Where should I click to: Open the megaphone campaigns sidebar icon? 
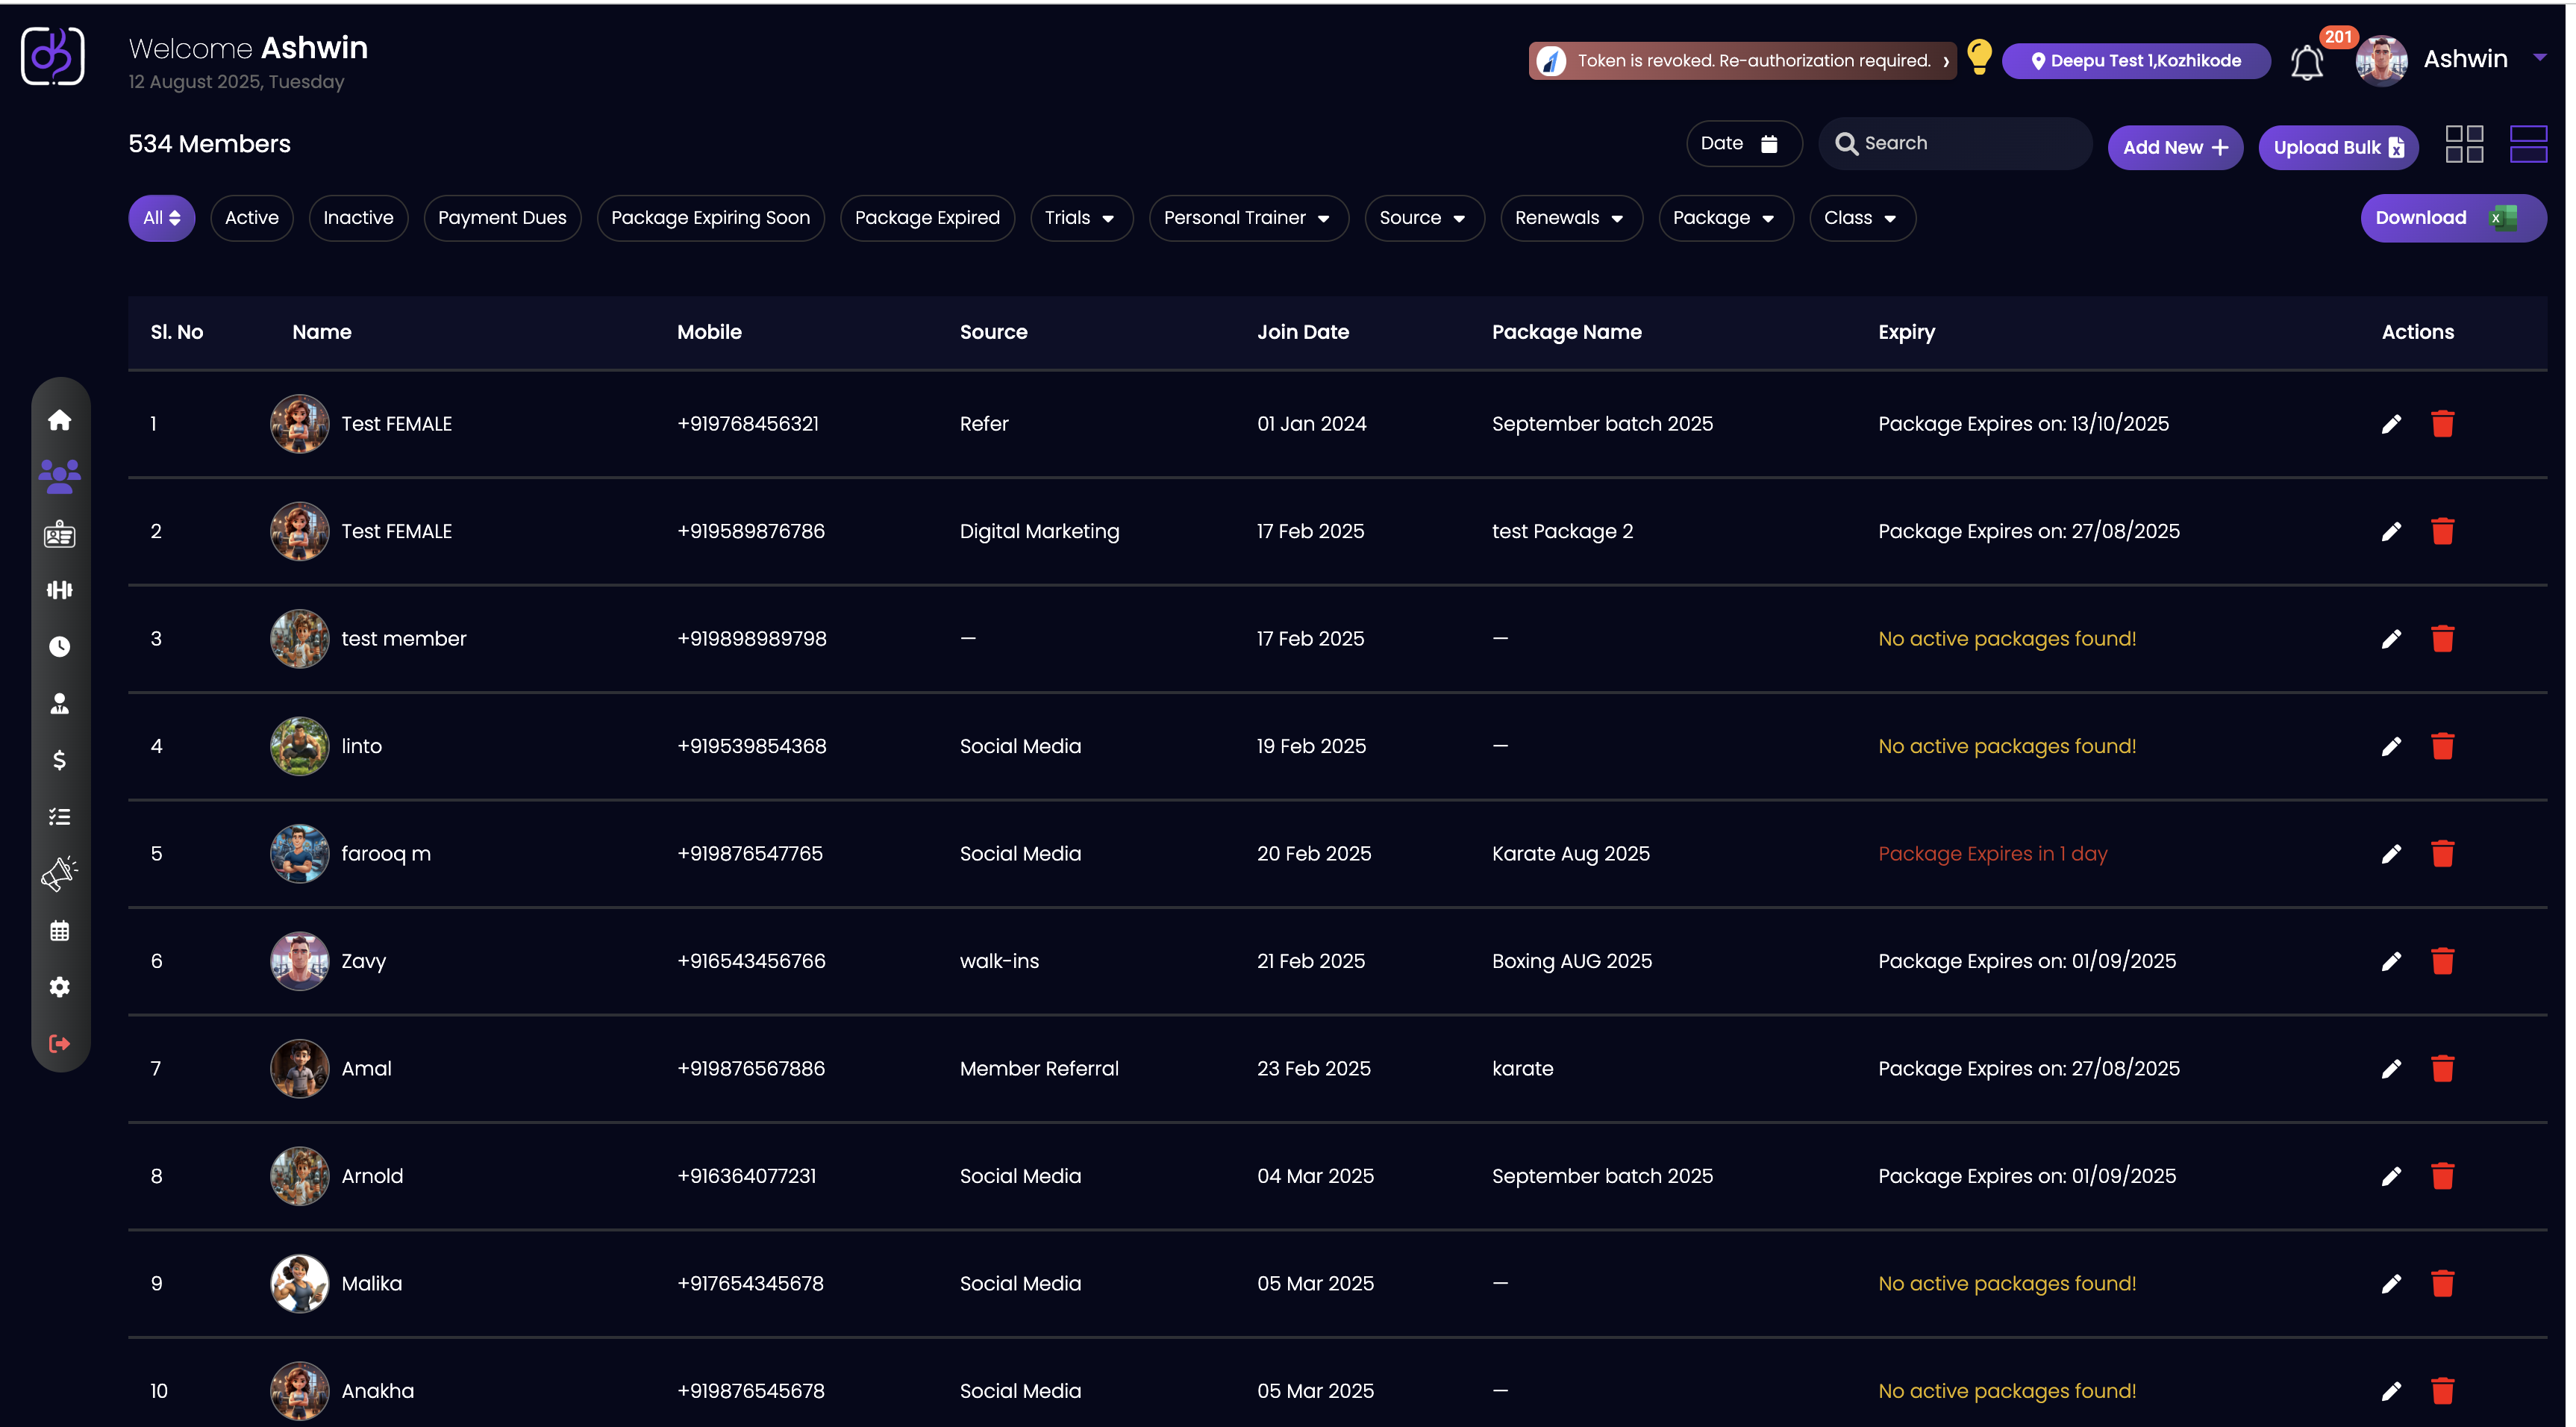pyautogui.click(x=59, y=873)
